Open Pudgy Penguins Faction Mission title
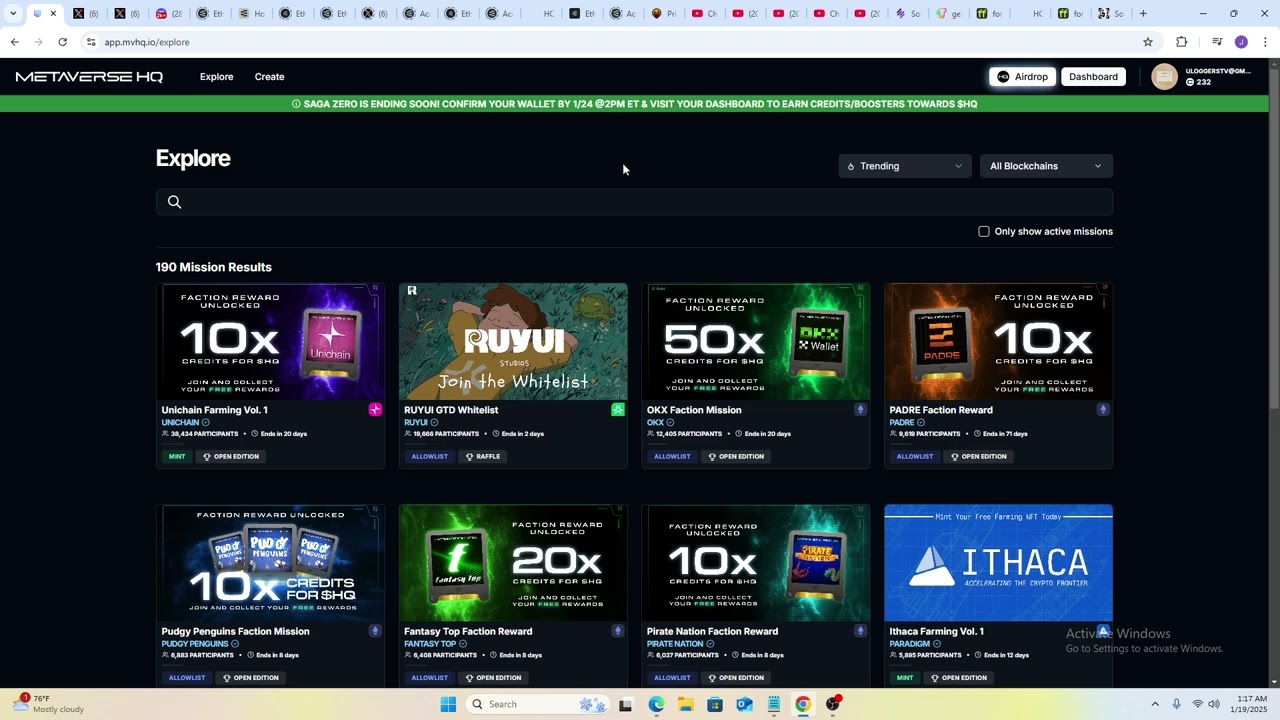Image resolution: width=1280 pixels, height=720 pixels. pos(235,631)
